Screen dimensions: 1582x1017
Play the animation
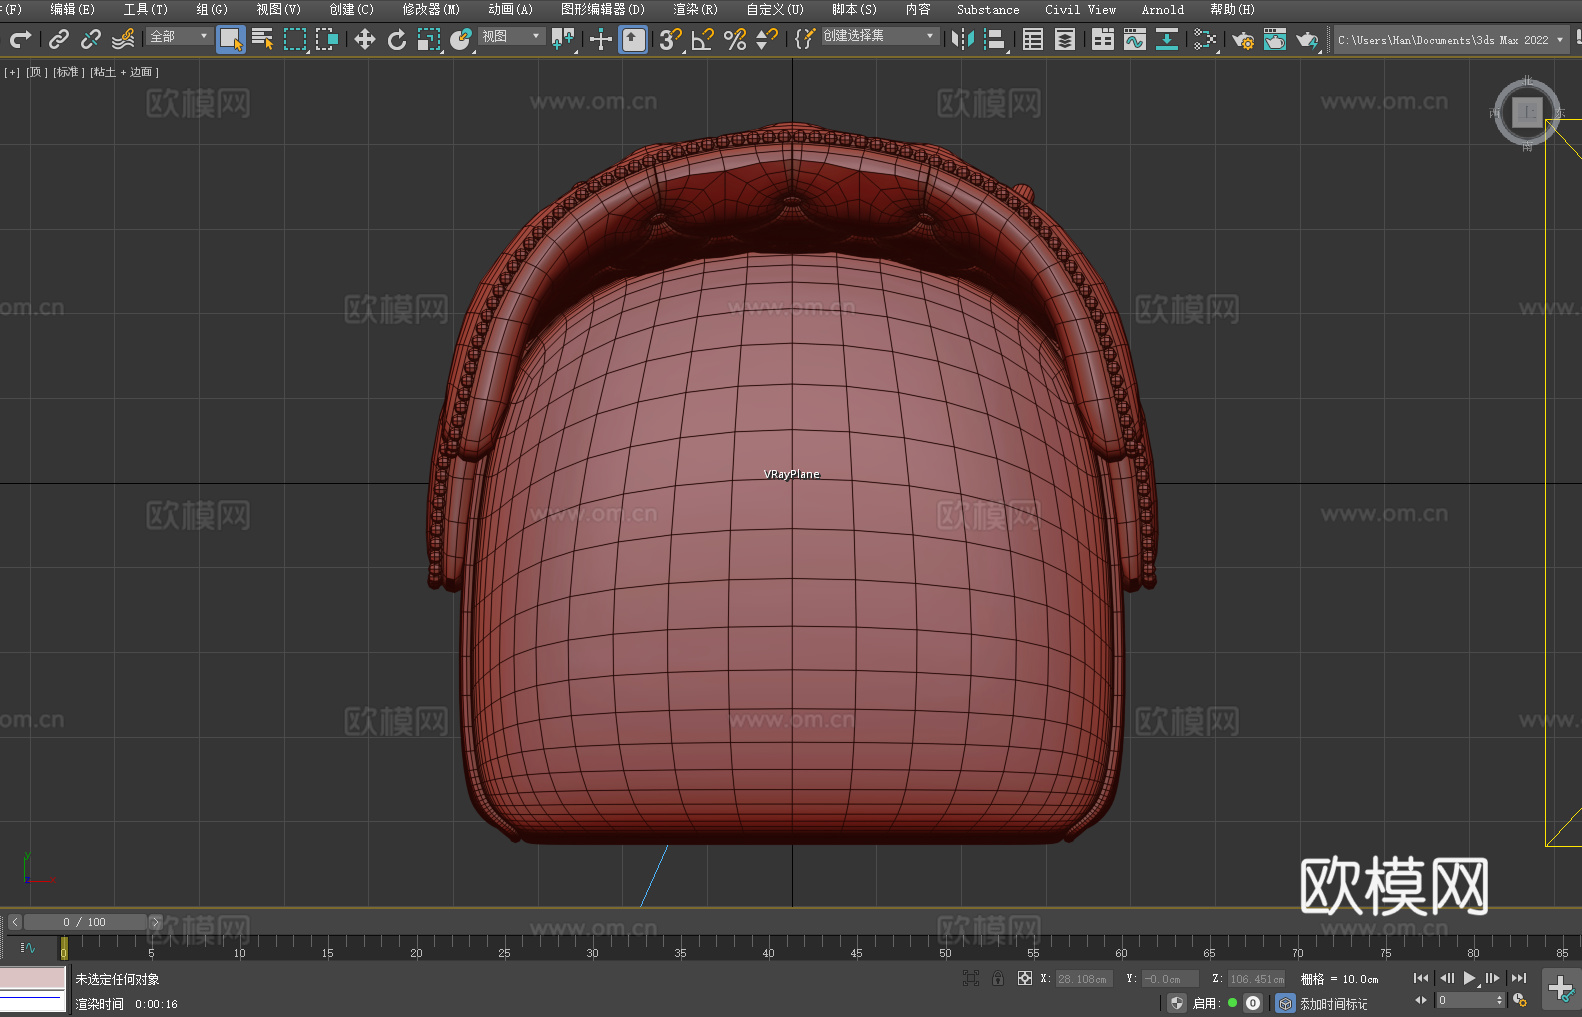tap(1470, 978)
